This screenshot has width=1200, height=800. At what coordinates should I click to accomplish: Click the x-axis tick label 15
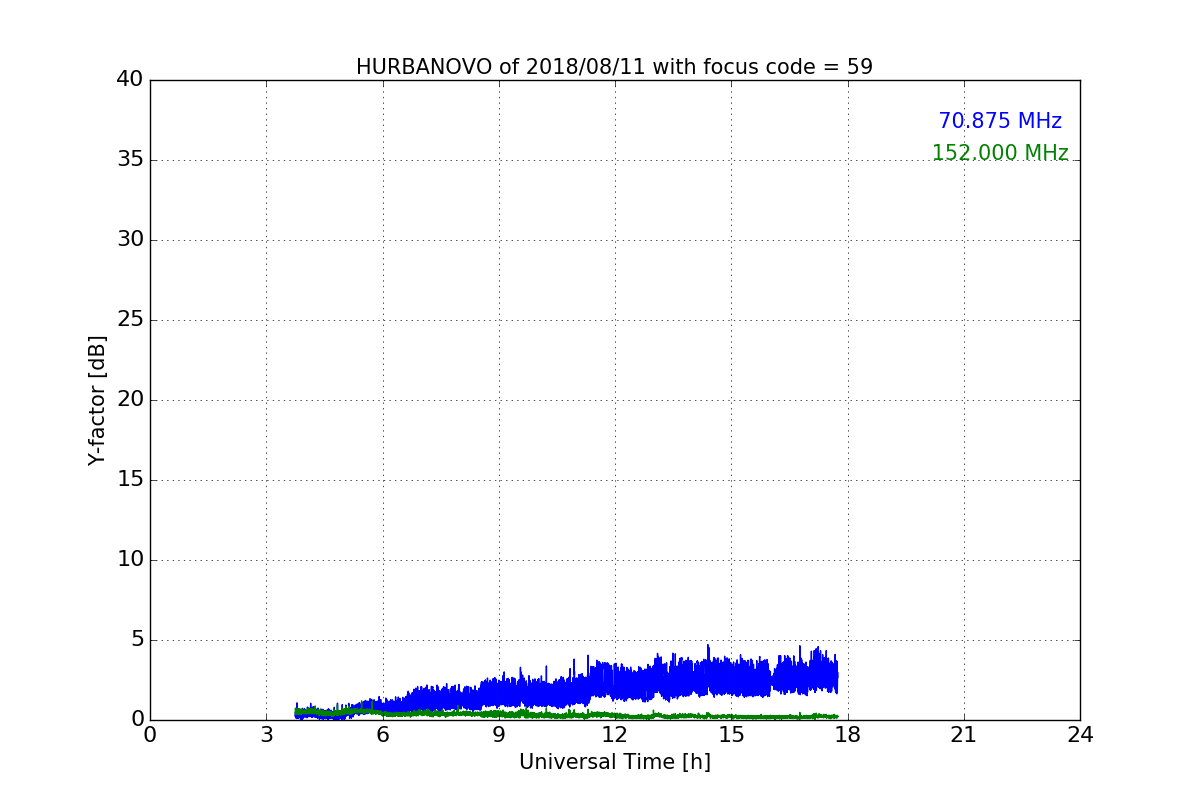731,735
